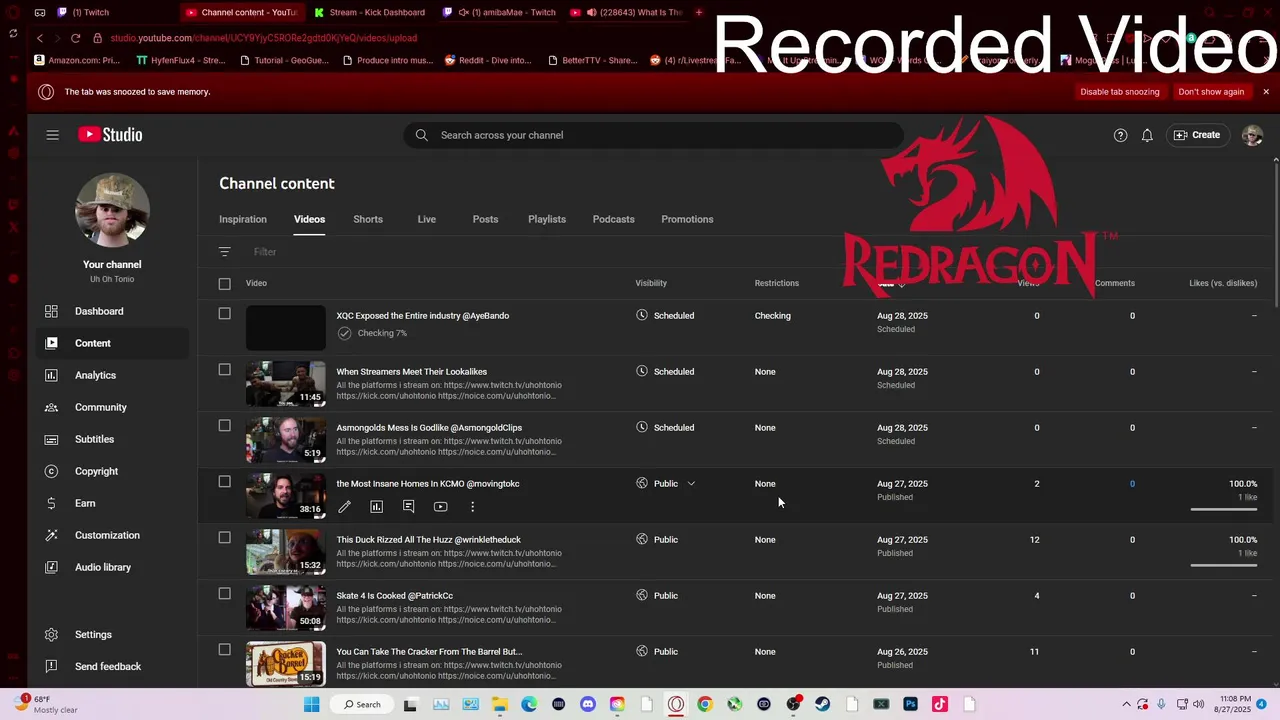
Task: Edit details pencil icon for Insane Homes video
Action: pos(344,507)
